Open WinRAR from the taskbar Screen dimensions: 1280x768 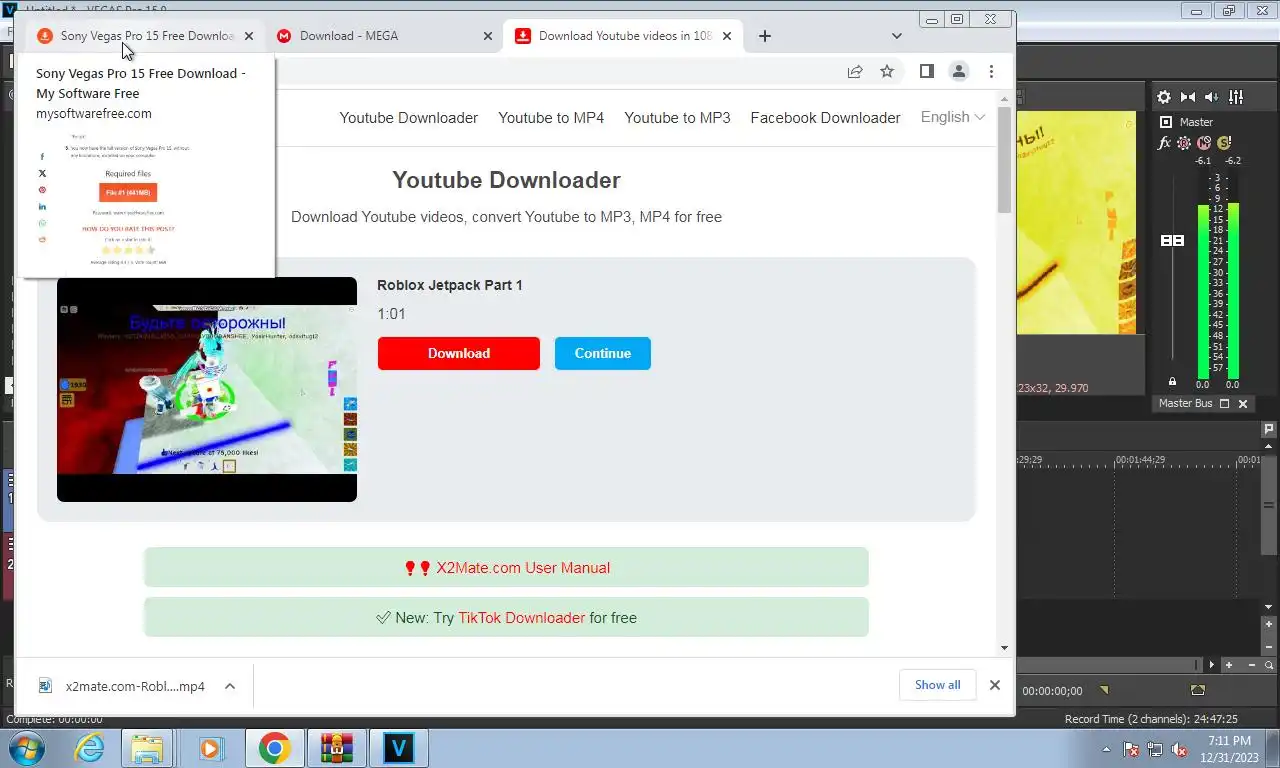click(x=337, y=748)
